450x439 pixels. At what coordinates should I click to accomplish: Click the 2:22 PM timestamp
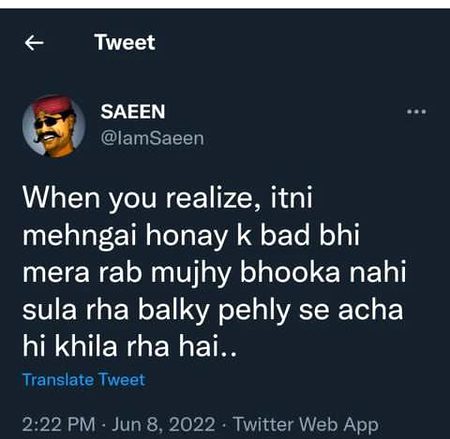pyautogui.click(x=59, y=425)
